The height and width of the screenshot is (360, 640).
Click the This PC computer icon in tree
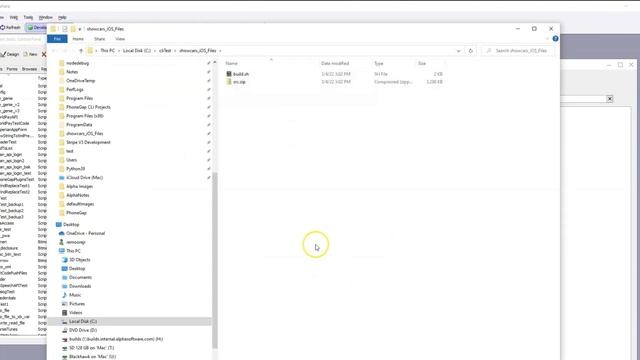click(62, 251)
